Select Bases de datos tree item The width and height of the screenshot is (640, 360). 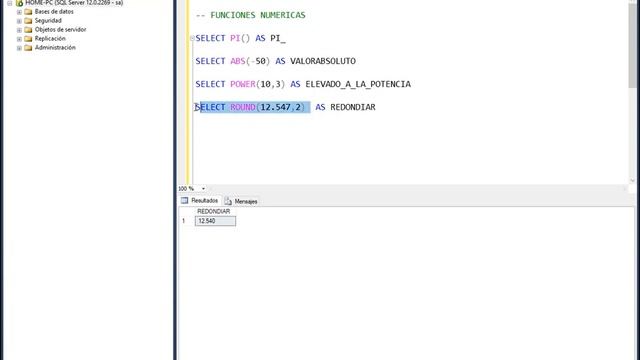tap(54, 12)
